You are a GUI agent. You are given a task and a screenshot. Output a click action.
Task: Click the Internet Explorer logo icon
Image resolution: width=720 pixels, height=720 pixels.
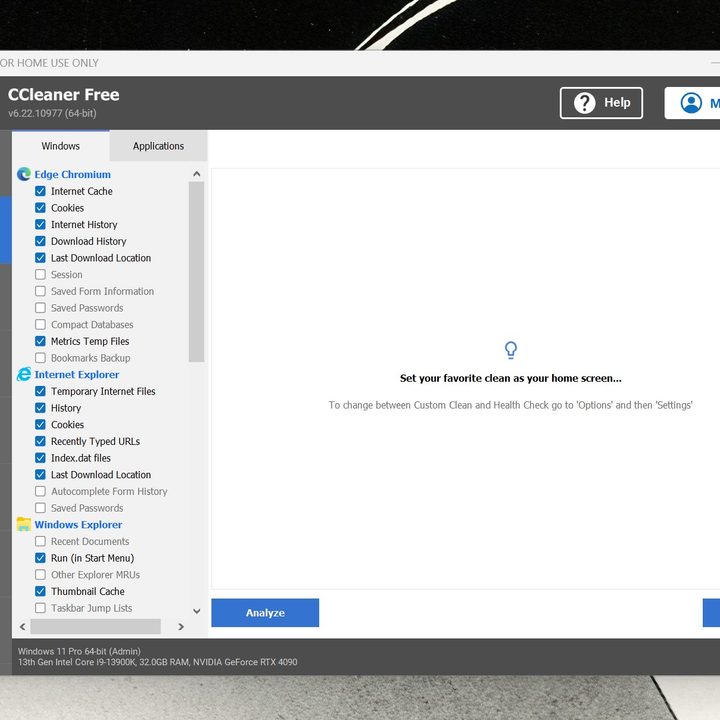24,374
